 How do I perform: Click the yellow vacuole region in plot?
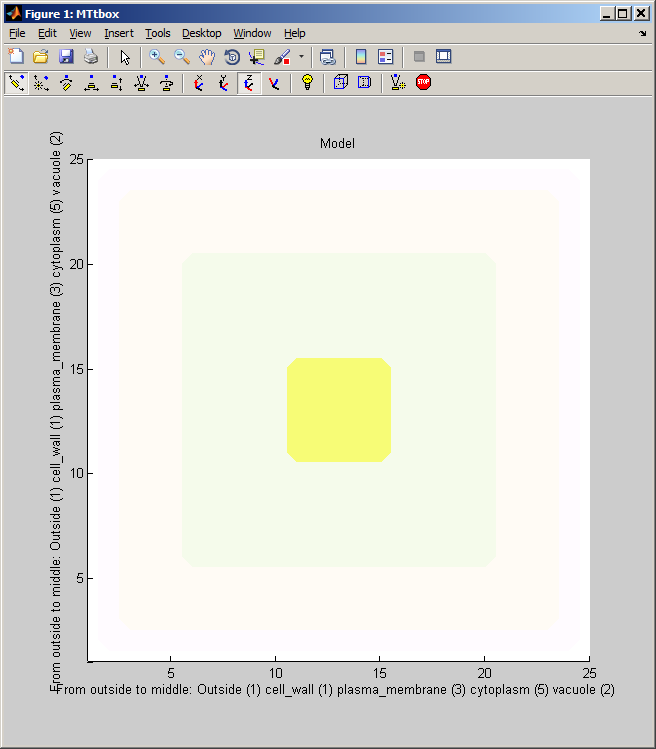tap(338, 410)
